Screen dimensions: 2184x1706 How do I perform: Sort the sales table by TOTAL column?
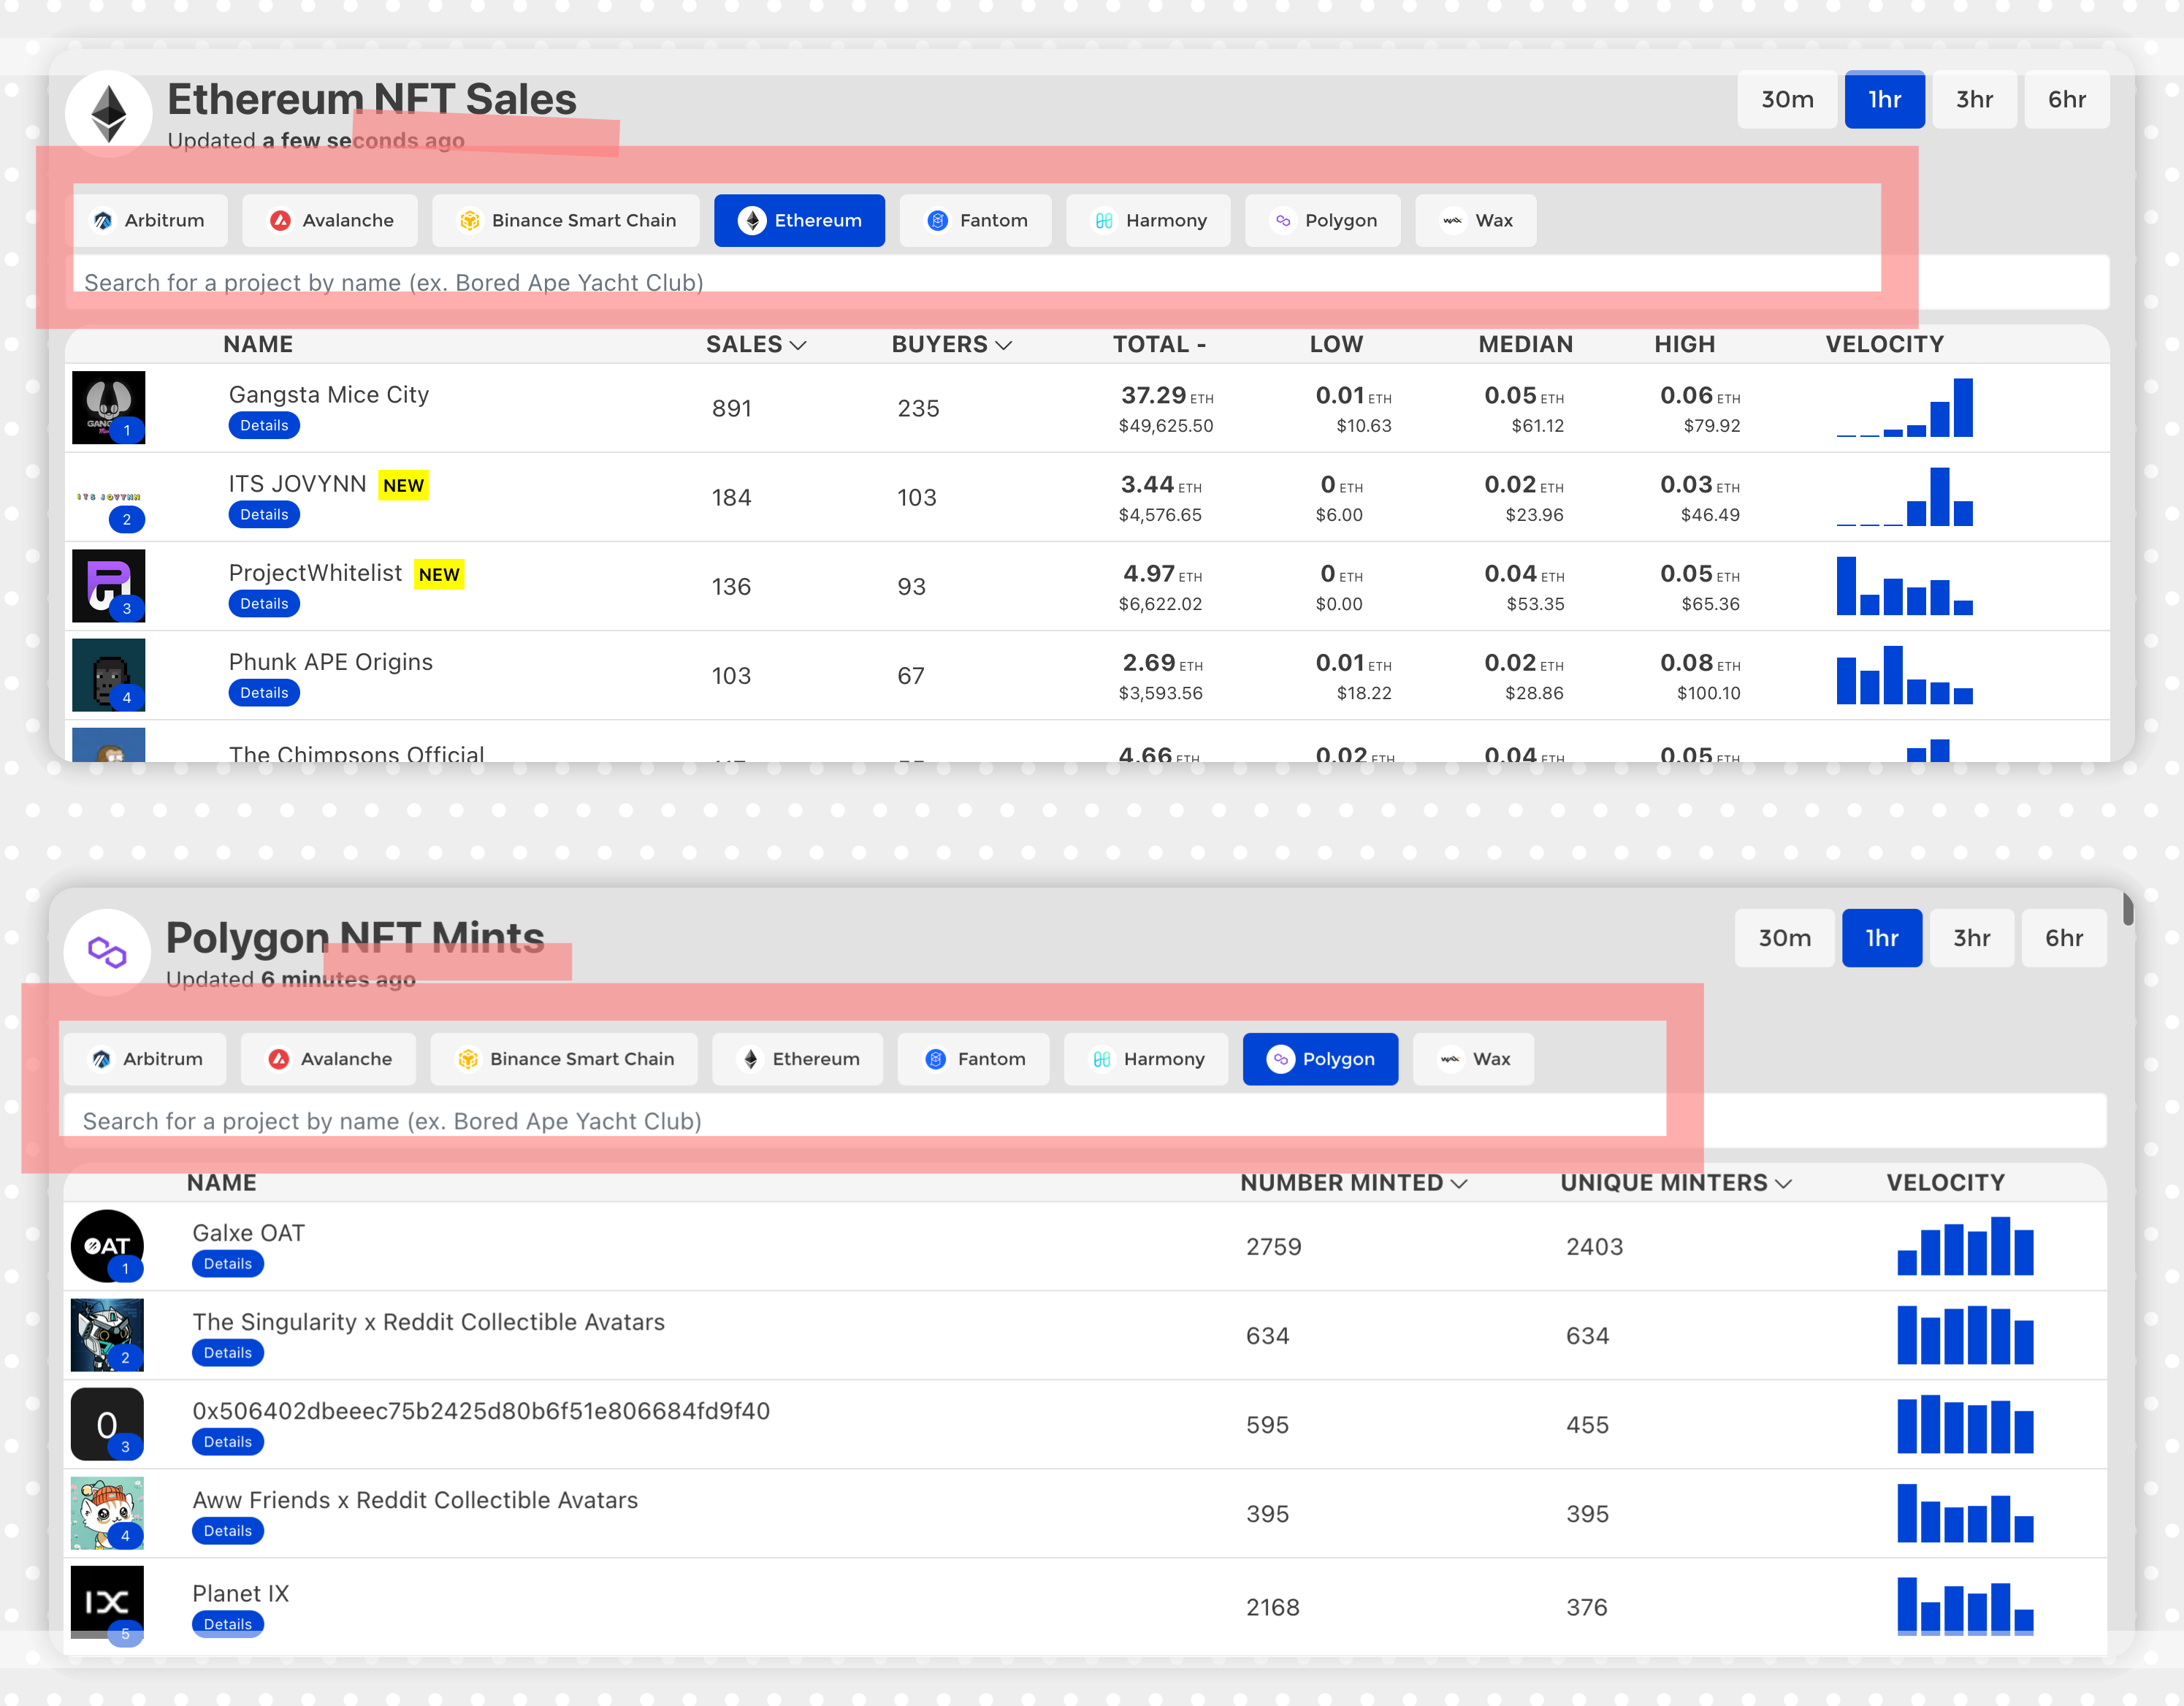pyautogui.click(x=1160, y=344)
